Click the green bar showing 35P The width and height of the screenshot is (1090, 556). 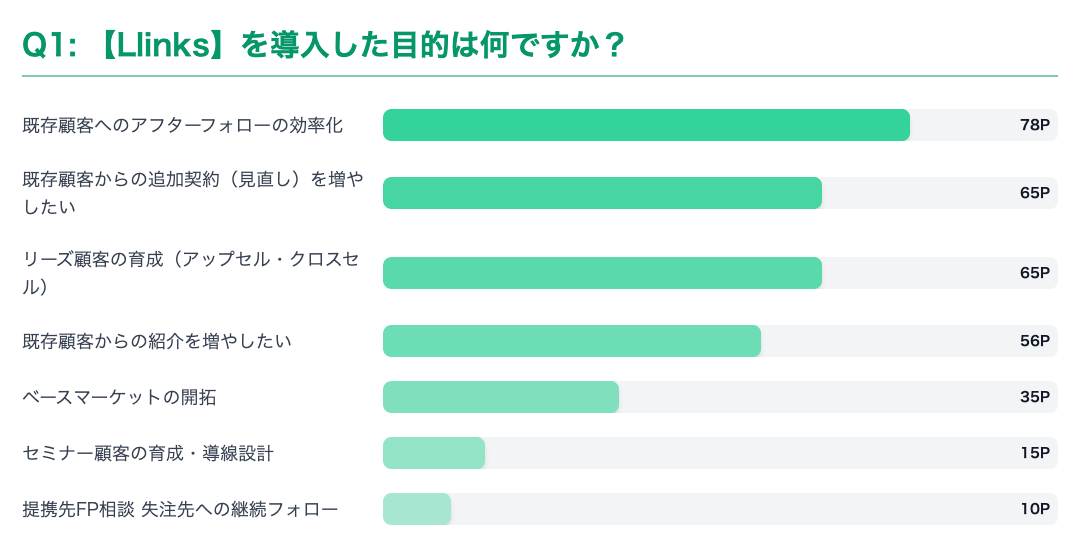point(501,397)
